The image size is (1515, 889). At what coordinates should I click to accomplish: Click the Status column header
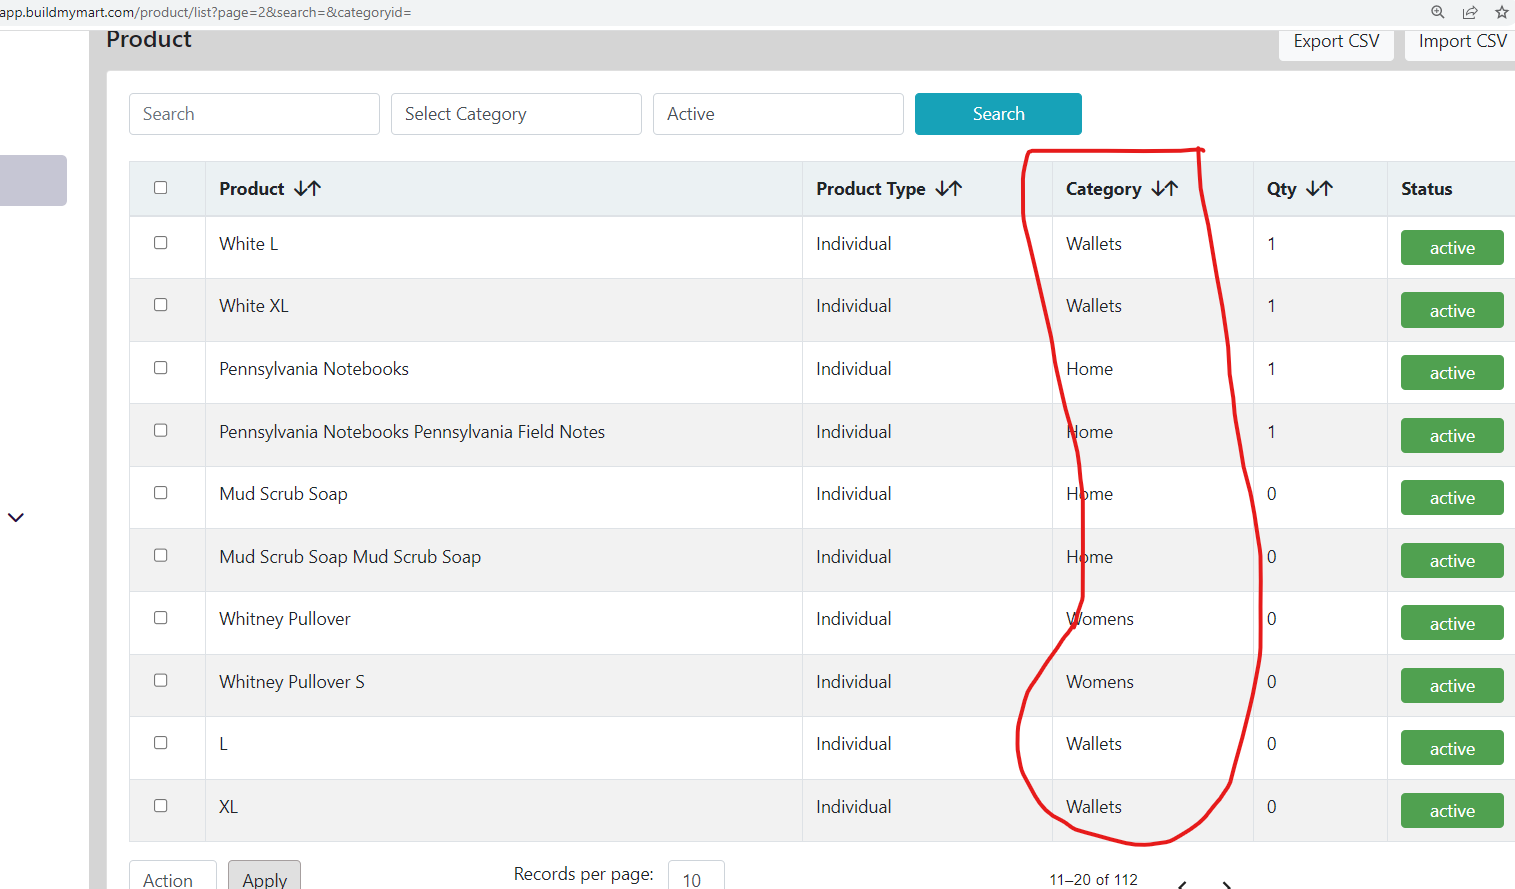click(x=1426, y=189)
